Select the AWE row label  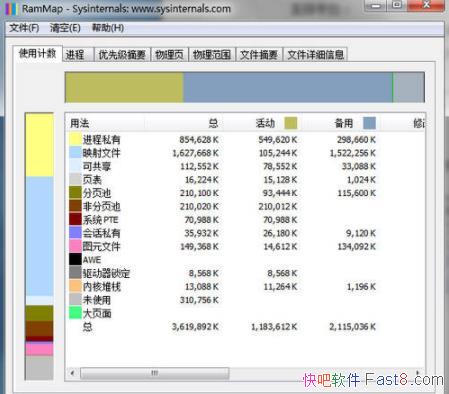pos(92,260)
